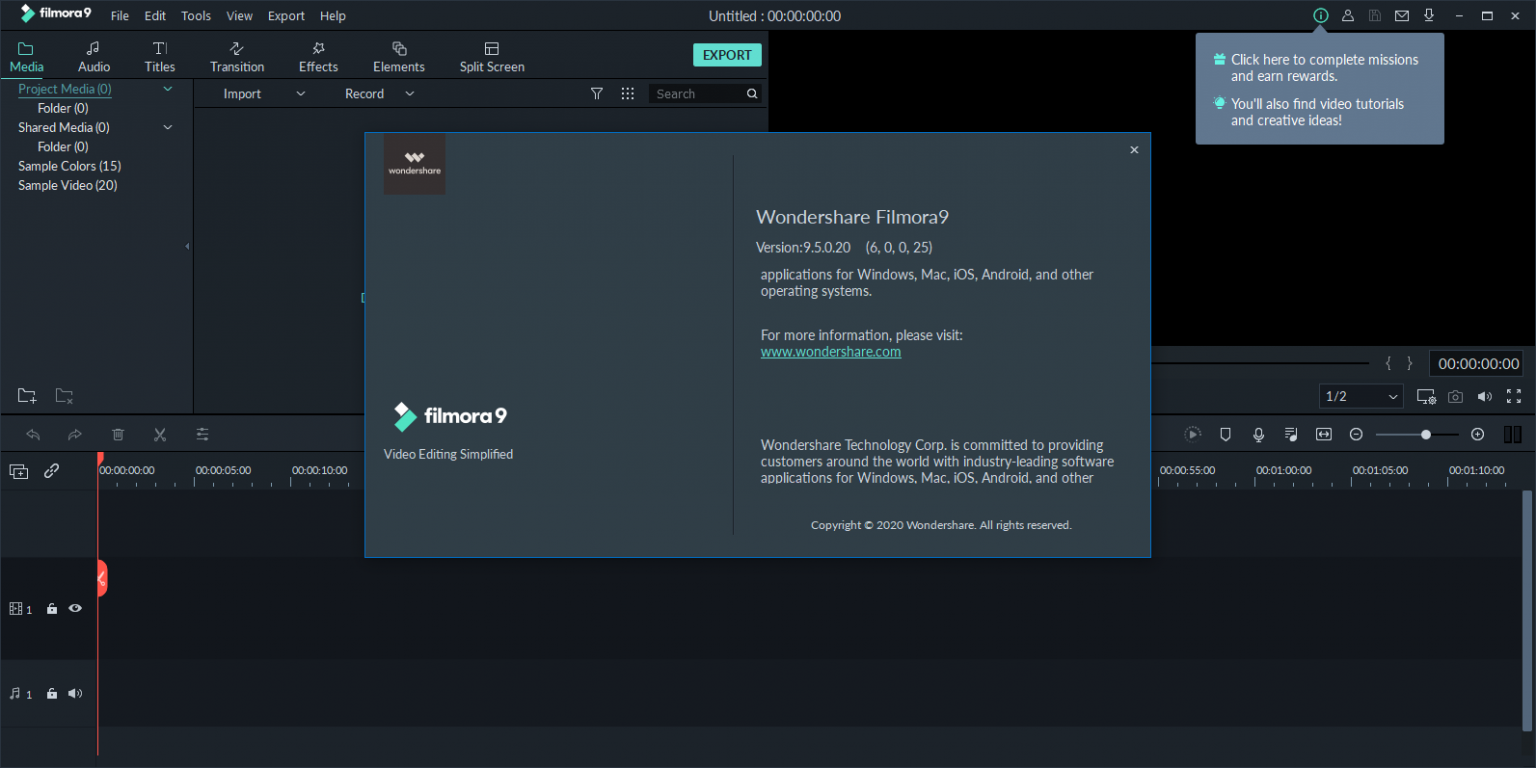Image resolution: width=1536 pixels, height=768 pixels.
Task: Open the File menu
Action: click(x=120, y=16)
